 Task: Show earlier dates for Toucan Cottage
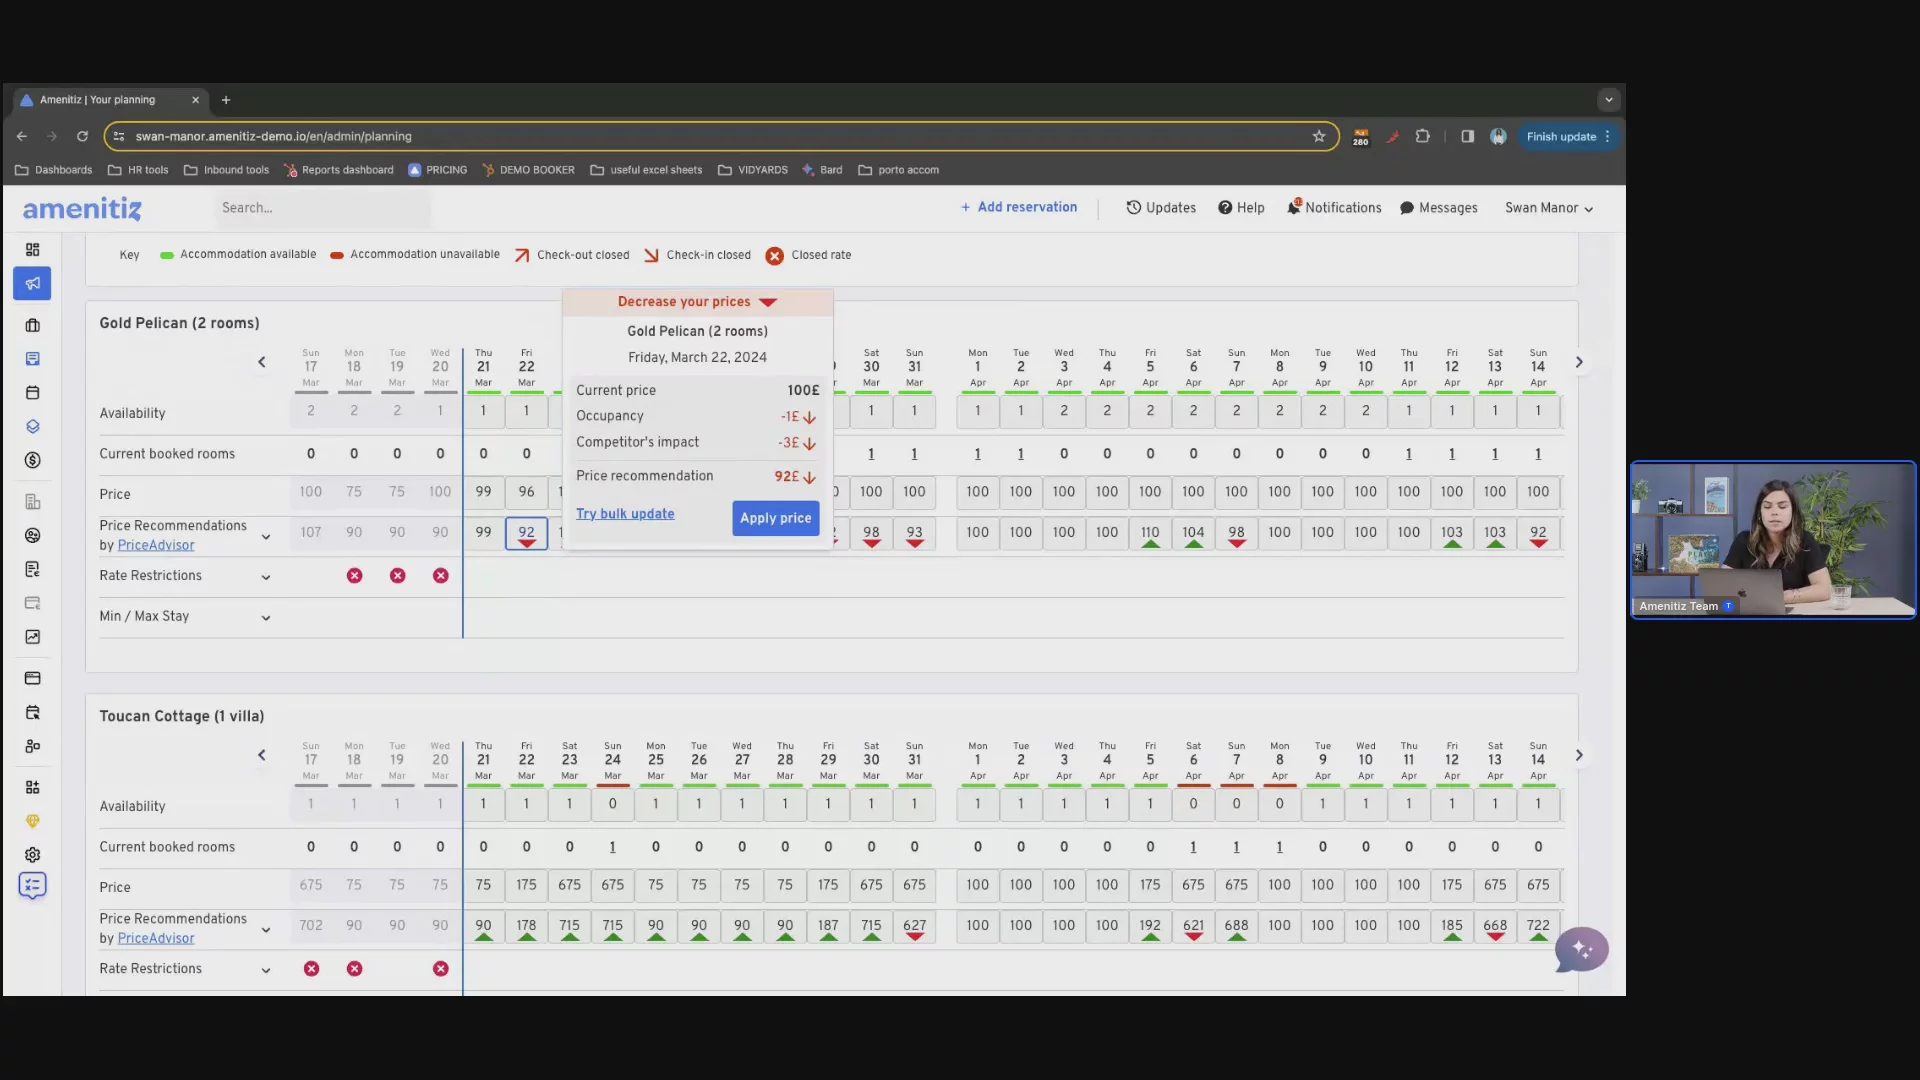262,755
